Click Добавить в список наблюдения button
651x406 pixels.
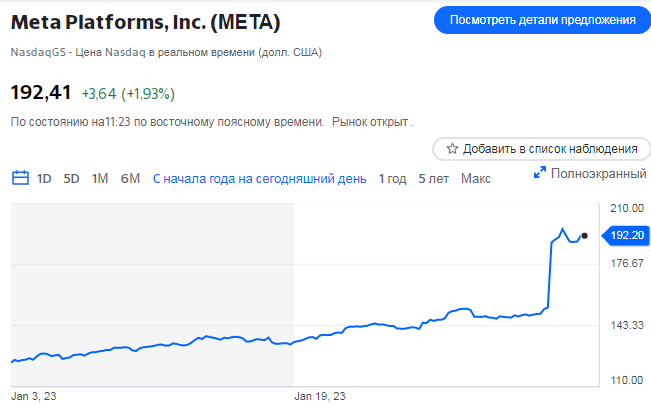pyautogui.click(x=541, y=149)
